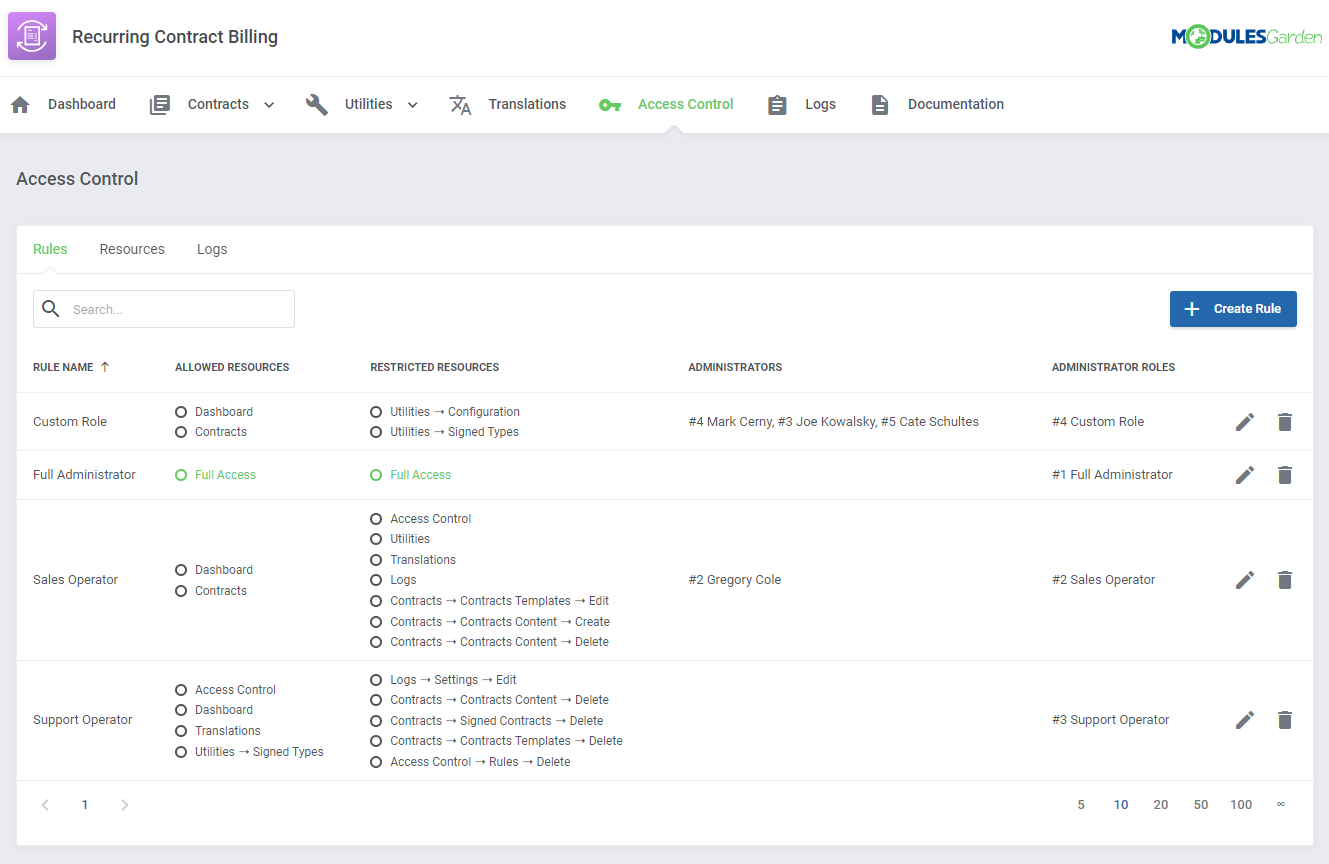Image resolution: width=1329 pixels, height=864 pixels.
Task: Click the Access Control key icon
Action: coord(610,105)
